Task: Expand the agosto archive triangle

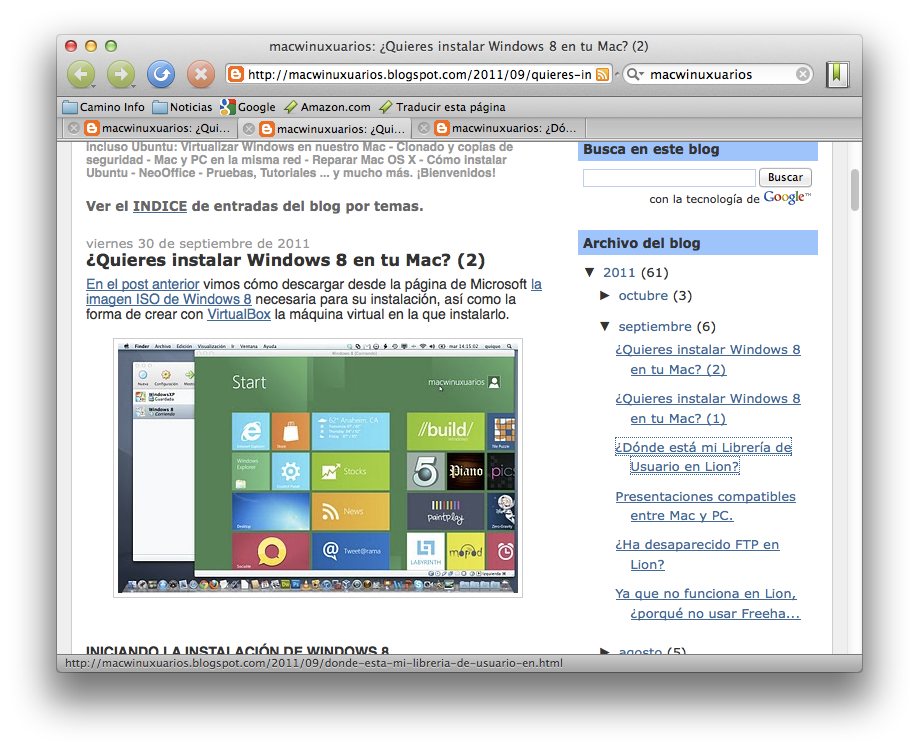Action: tap(605, 651)
